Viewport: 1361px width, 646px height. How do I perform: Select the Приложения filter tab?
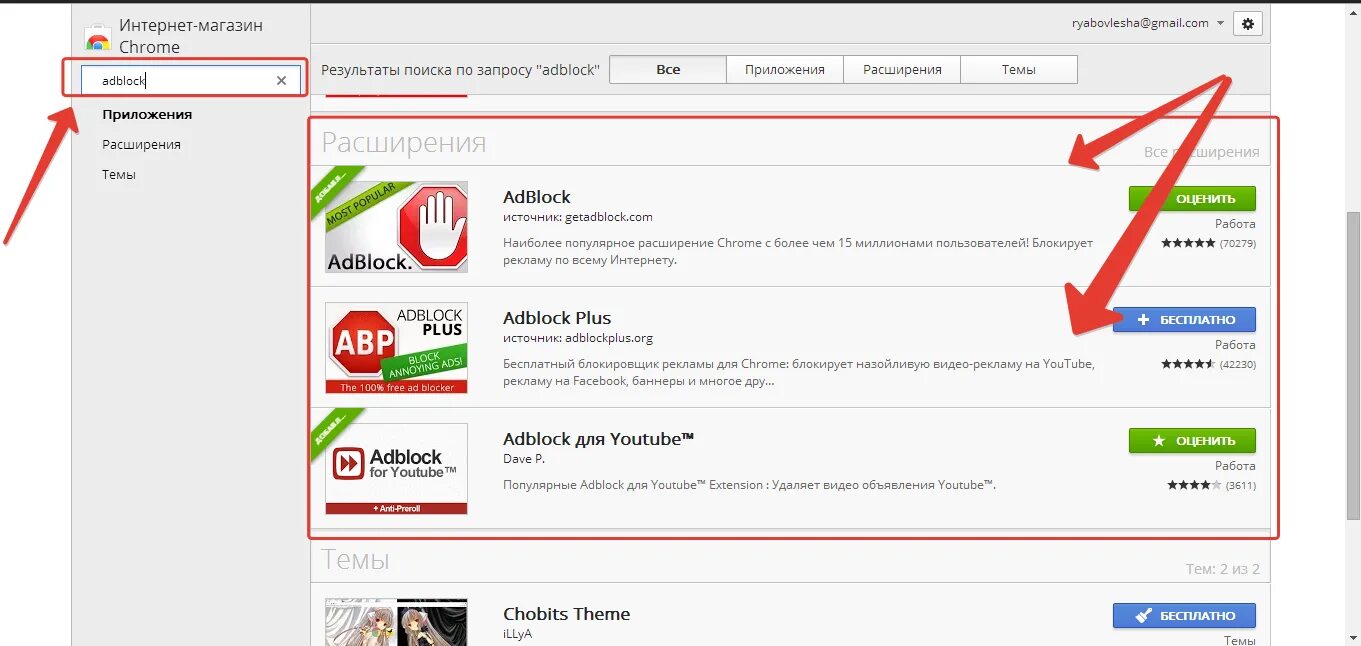[785, 69]
